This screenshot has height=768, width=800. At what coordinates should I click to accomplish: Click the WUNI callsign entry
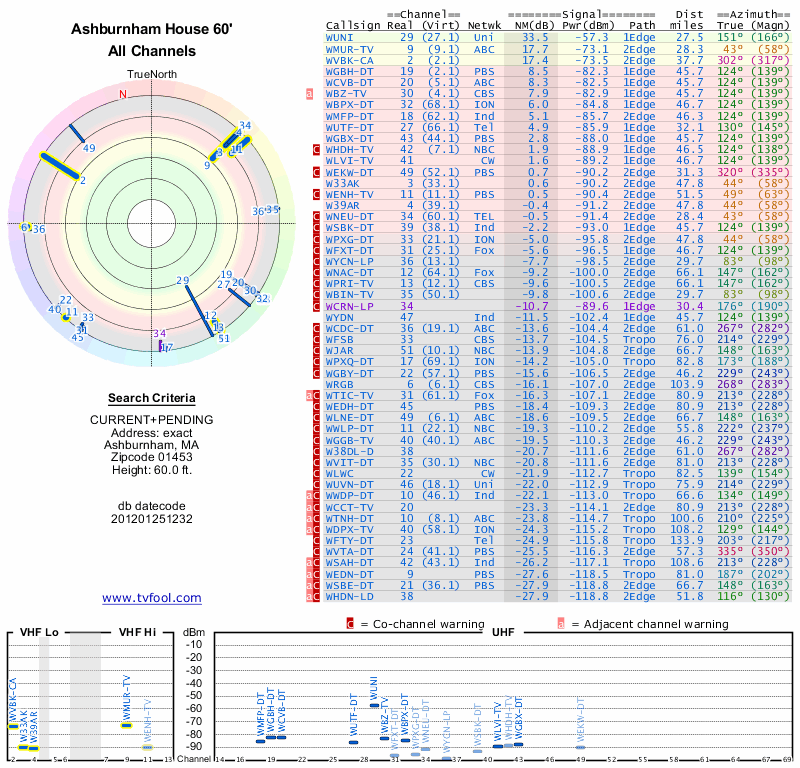pos(339,38)
